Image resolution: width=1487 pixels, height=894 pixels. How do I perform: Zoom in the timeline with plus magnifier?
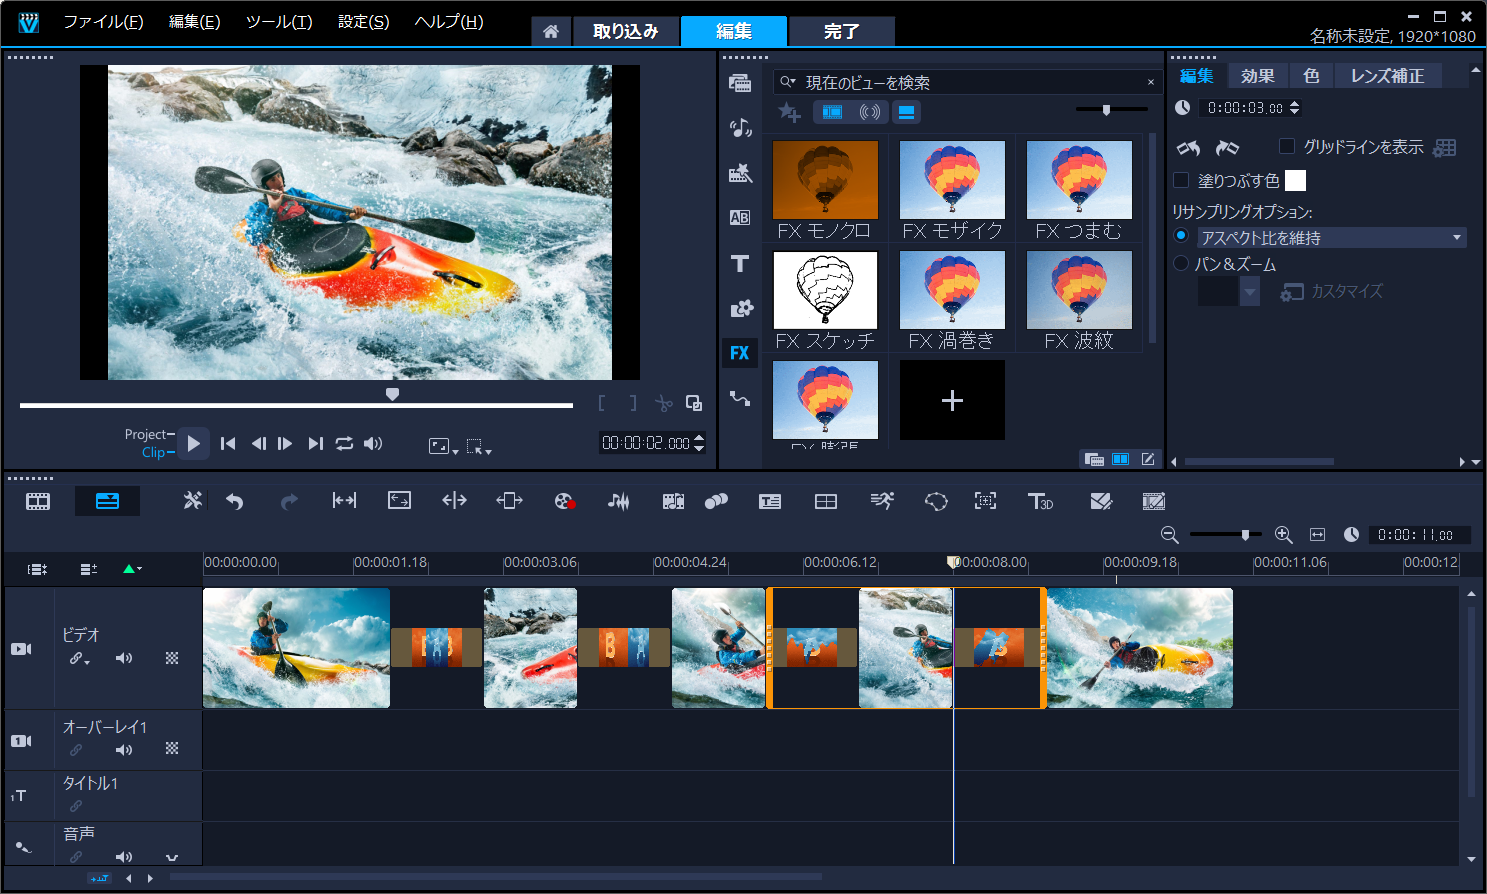click(x=1283, y=535)
